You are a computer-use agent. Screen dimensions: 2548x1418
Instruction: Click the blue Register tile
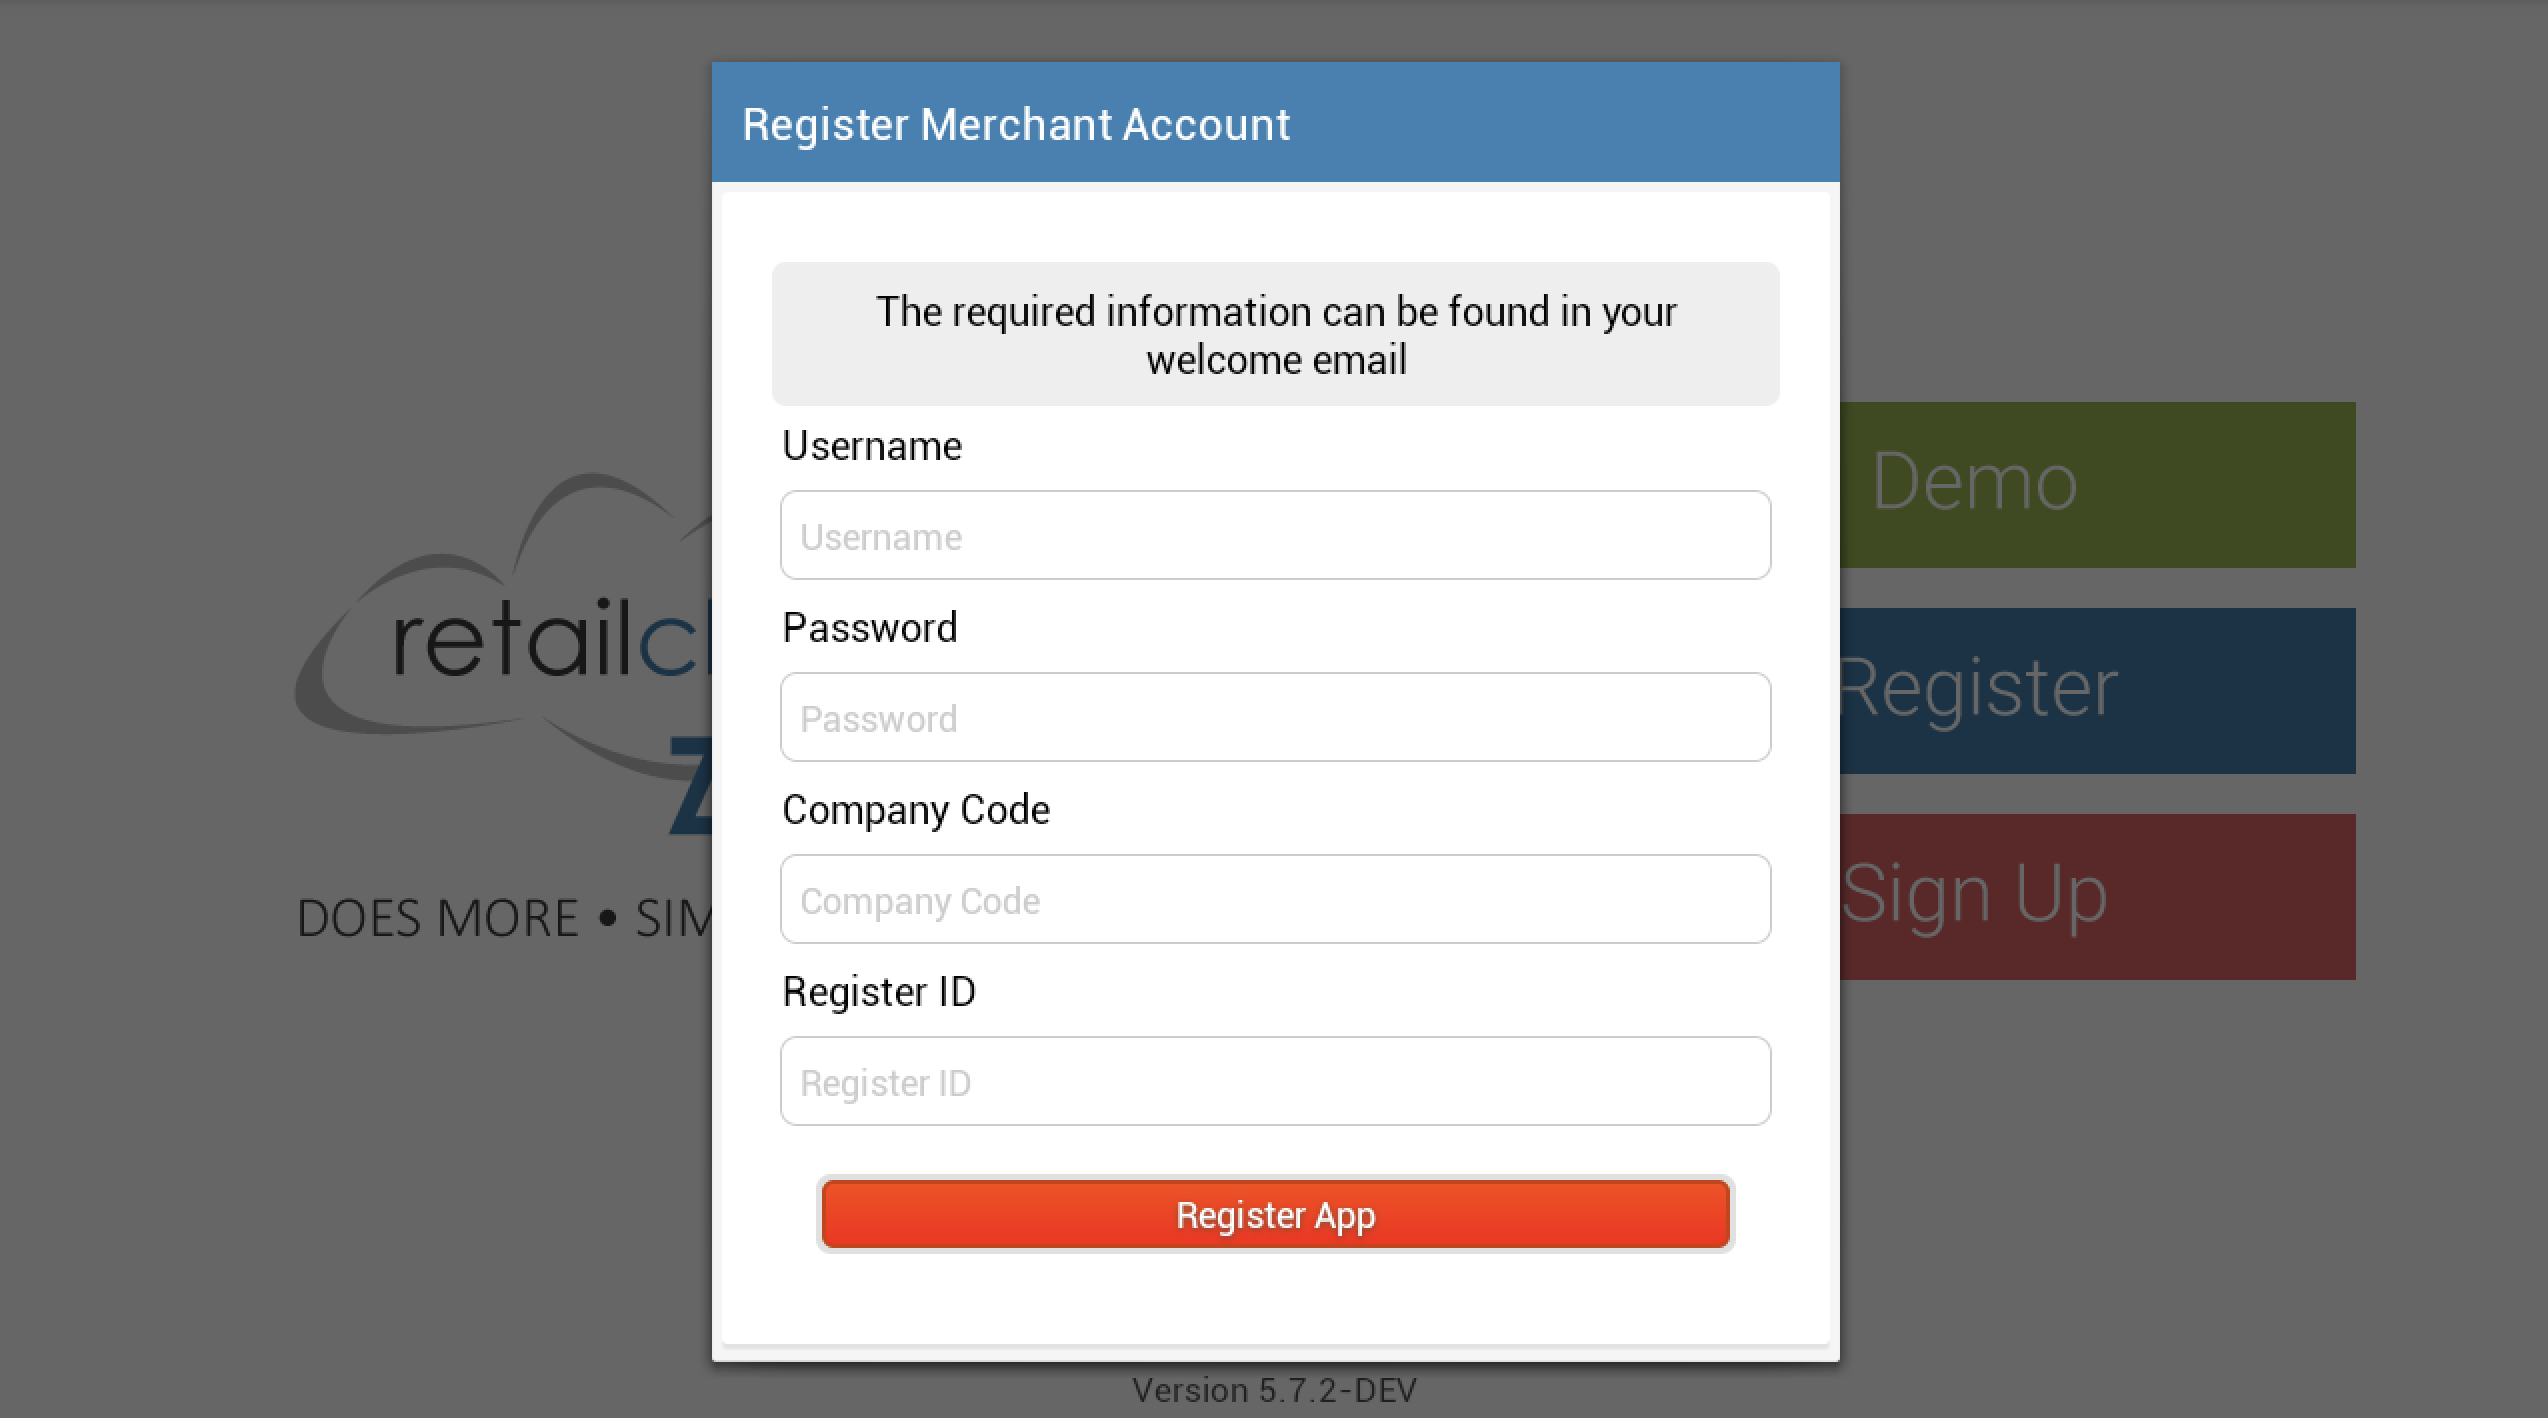[2097, 691]
